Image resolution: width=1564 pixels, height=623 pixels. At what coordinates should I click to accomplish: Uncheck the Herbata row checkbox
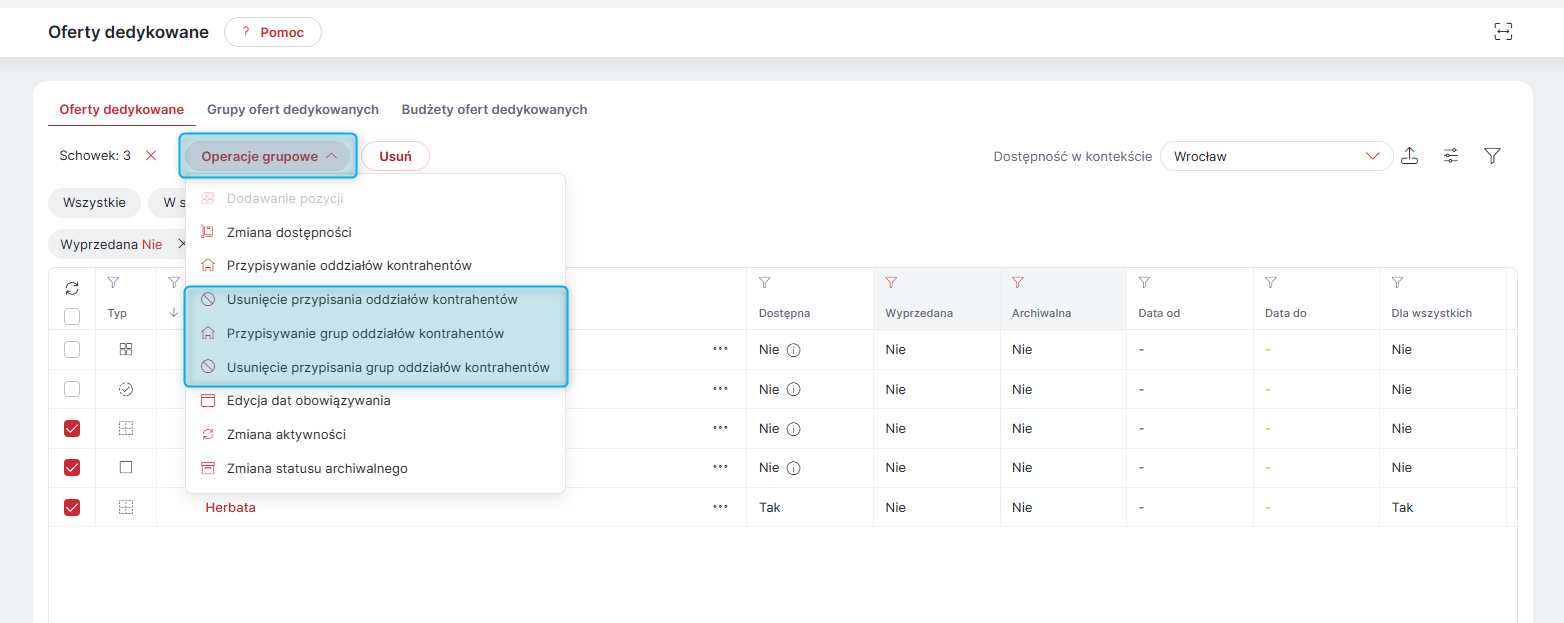tap(72, 507)
